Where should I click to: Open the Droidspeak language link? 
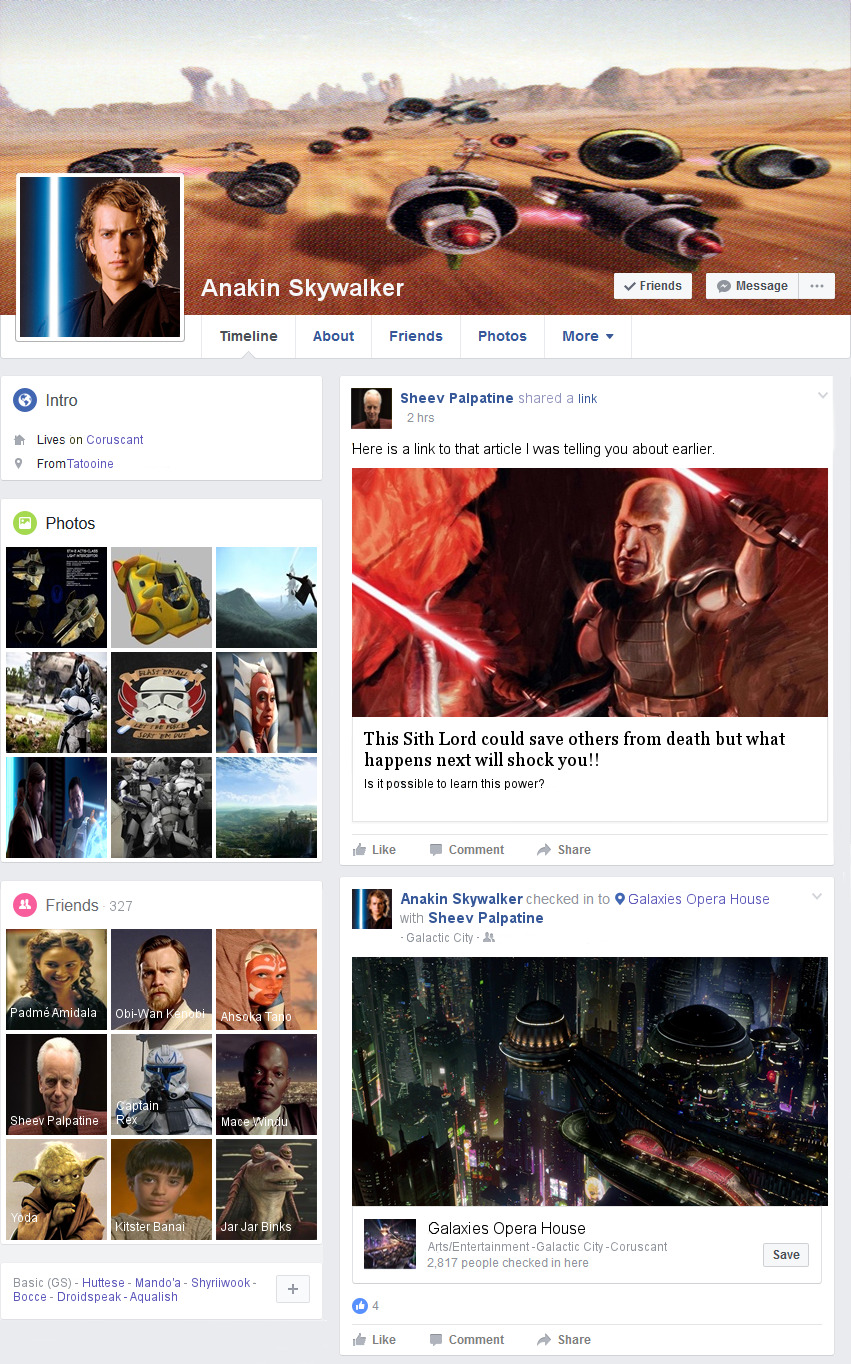coord(88,1297)
